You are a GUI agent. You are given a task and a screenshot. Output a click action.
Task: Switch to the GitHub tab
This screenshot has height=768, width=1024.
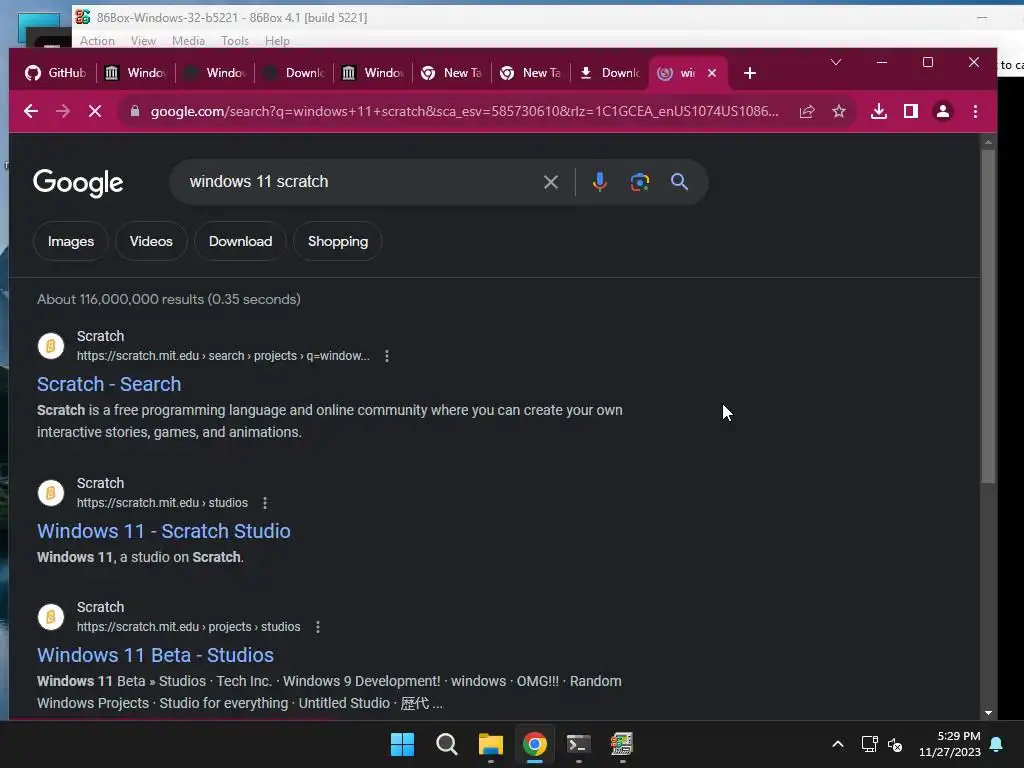pyautogui.click(x=56, y=73)
